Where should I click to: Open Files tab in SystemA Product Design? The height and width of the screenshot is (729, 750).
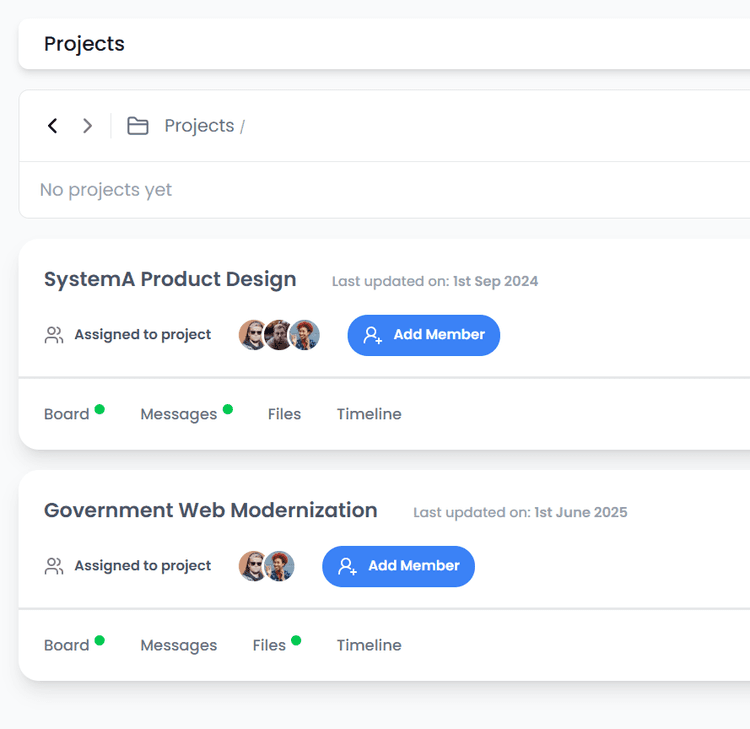(x=284, y=414)
